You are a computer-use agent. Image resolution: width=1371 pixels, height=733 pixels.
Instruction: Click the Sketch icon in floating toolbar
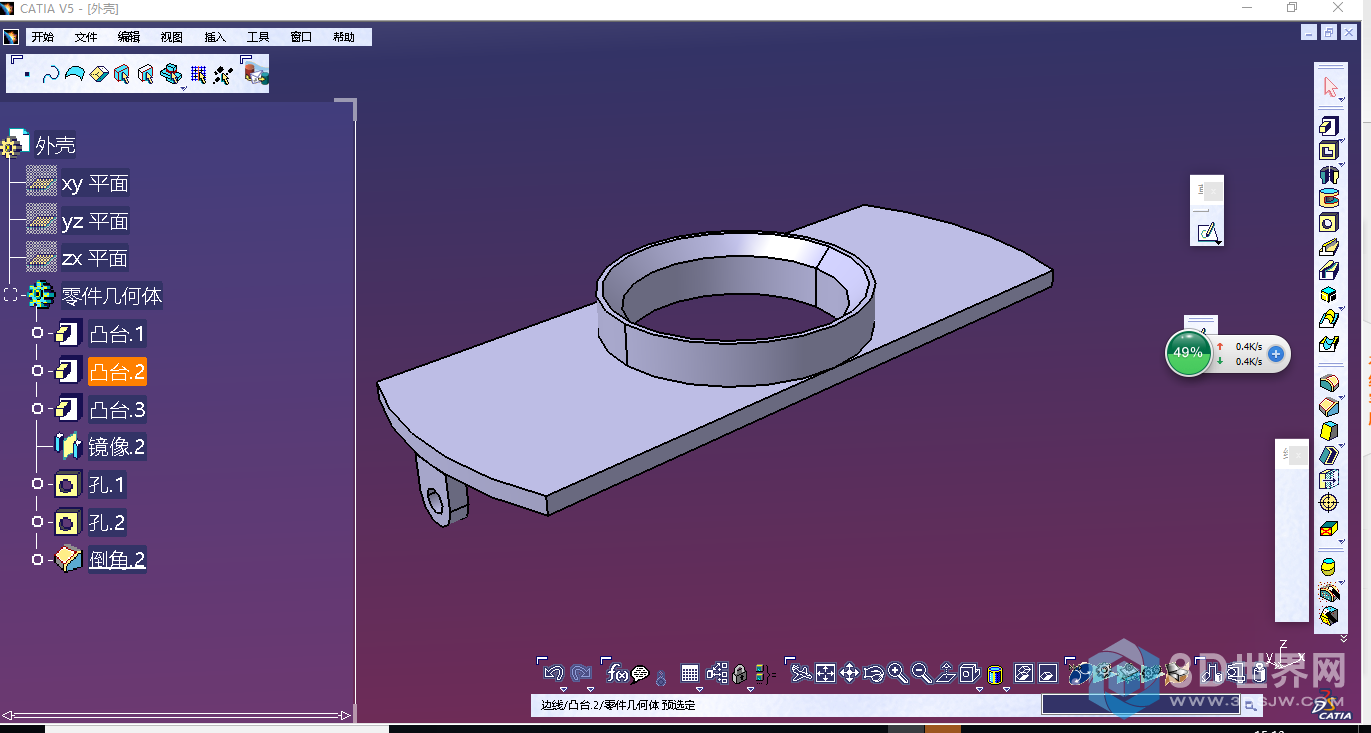[x=1208, y=233]
